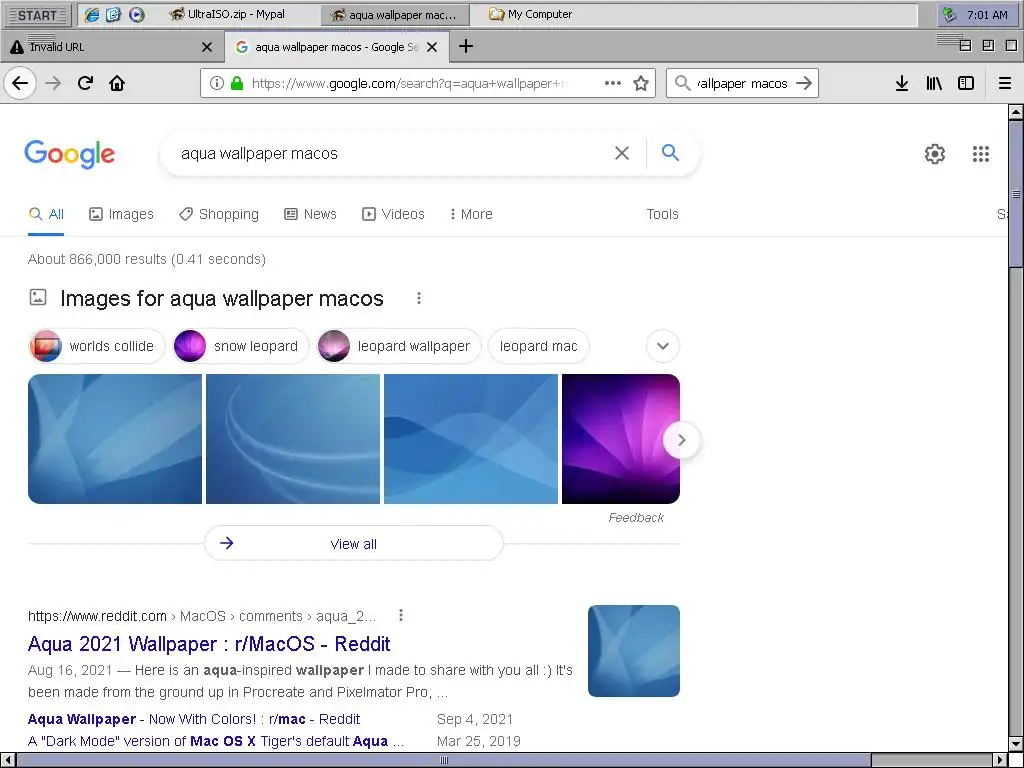Run Google search with magnifier icon
The width and height of the screenshot is (1024, 768).
coord(671,153)
